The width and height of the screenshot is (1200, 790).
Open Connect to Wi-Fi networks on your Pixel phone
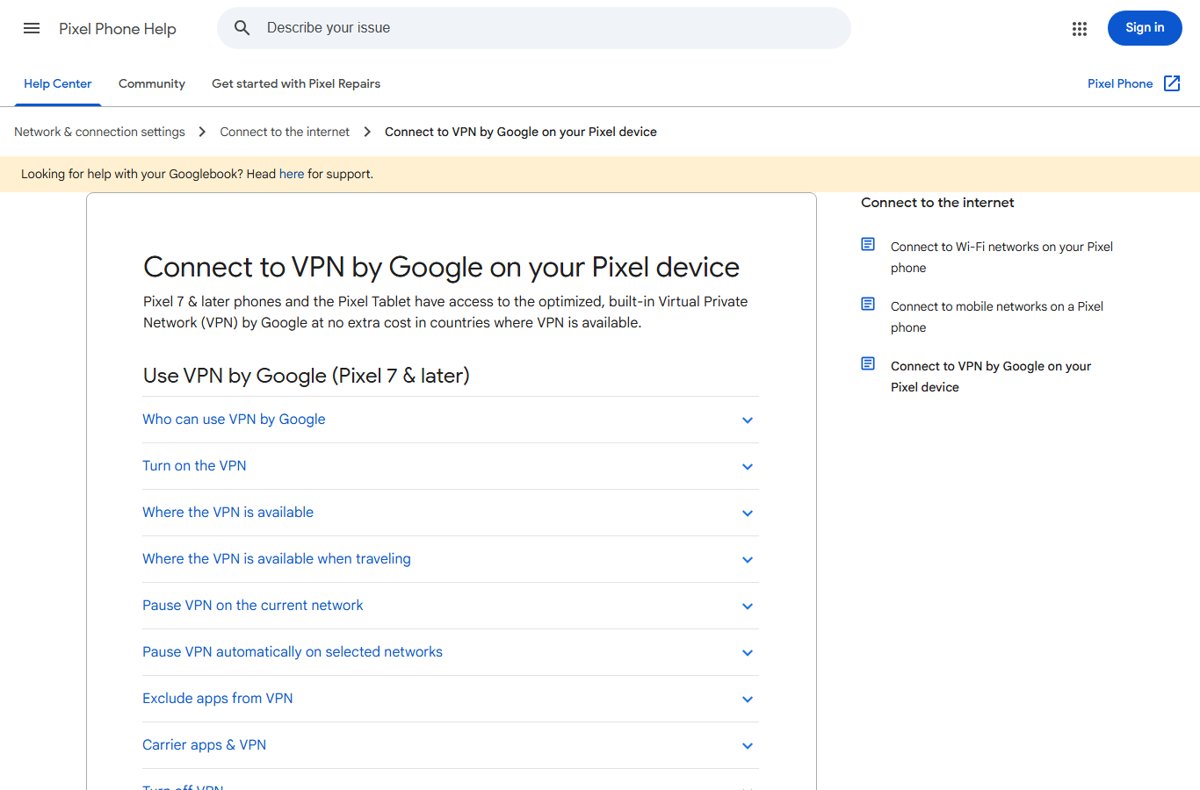pos(1001,257)
